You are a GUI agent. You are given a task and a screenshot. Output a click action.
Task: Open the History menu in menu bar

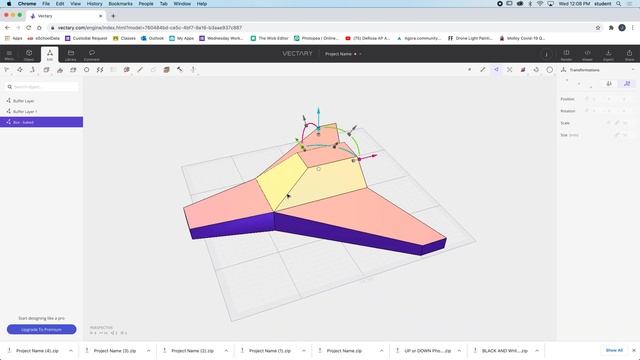click(94, 4)
